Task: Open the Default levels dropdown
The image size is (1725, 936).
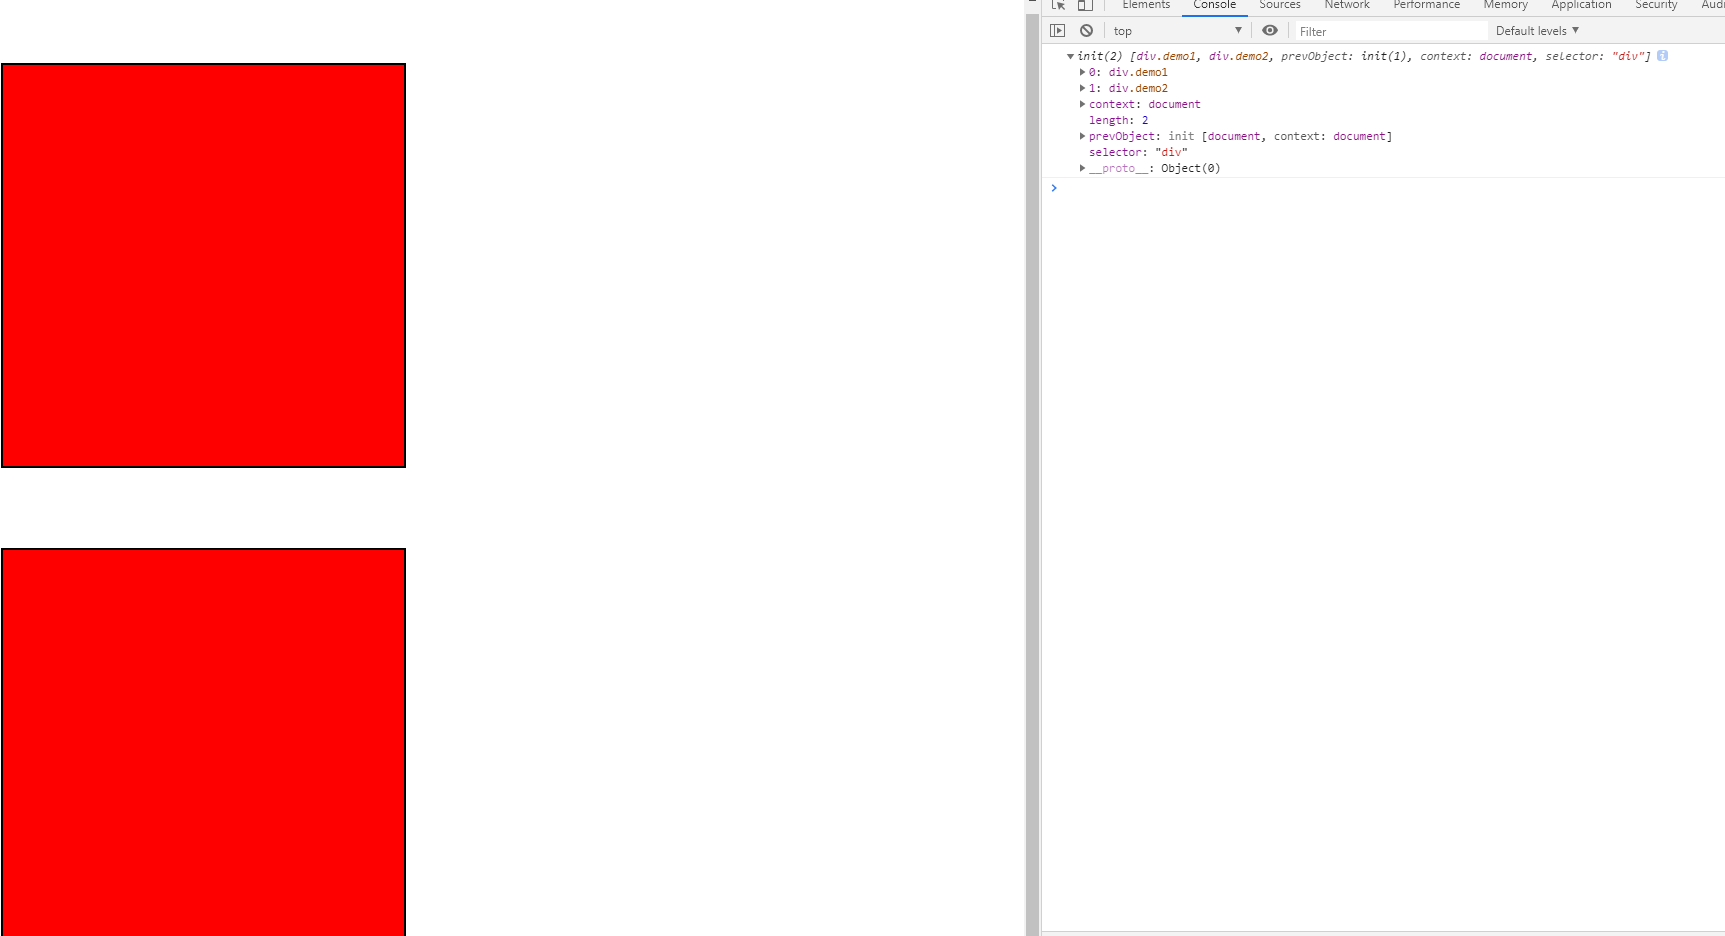Action: (x=1537, y=31)
